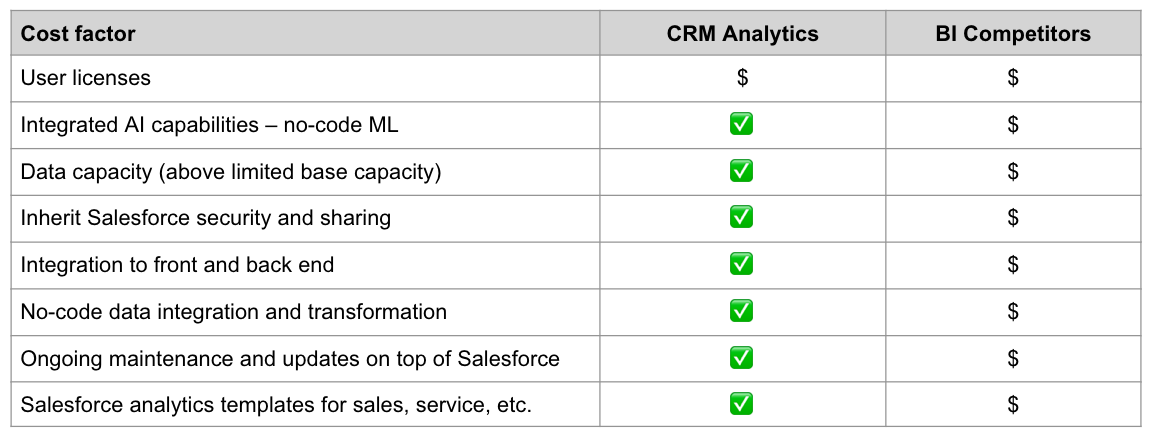Select the BI Competitors column header
Viewport: 1151px width, 437px height.
1012,34
